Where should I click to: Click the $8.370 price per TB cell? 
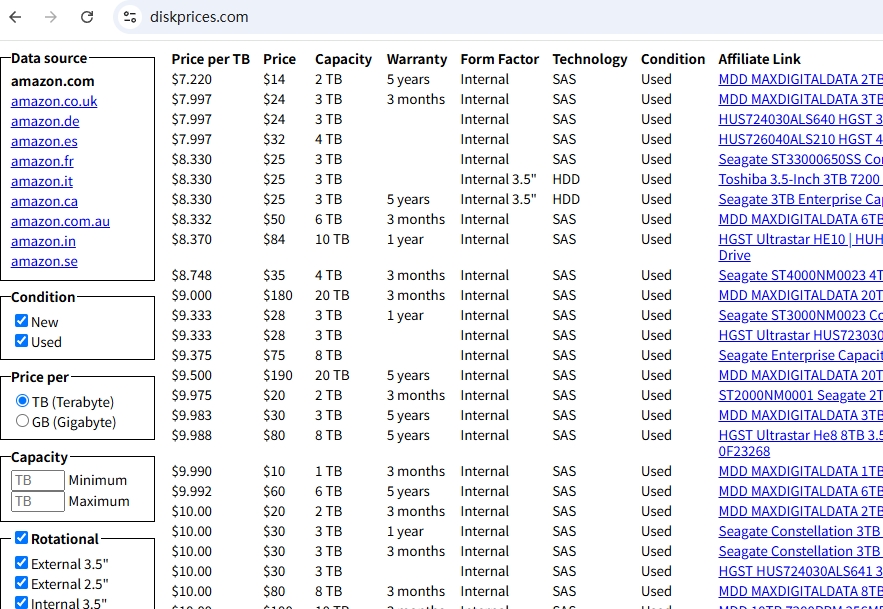[x=191, y=239]
